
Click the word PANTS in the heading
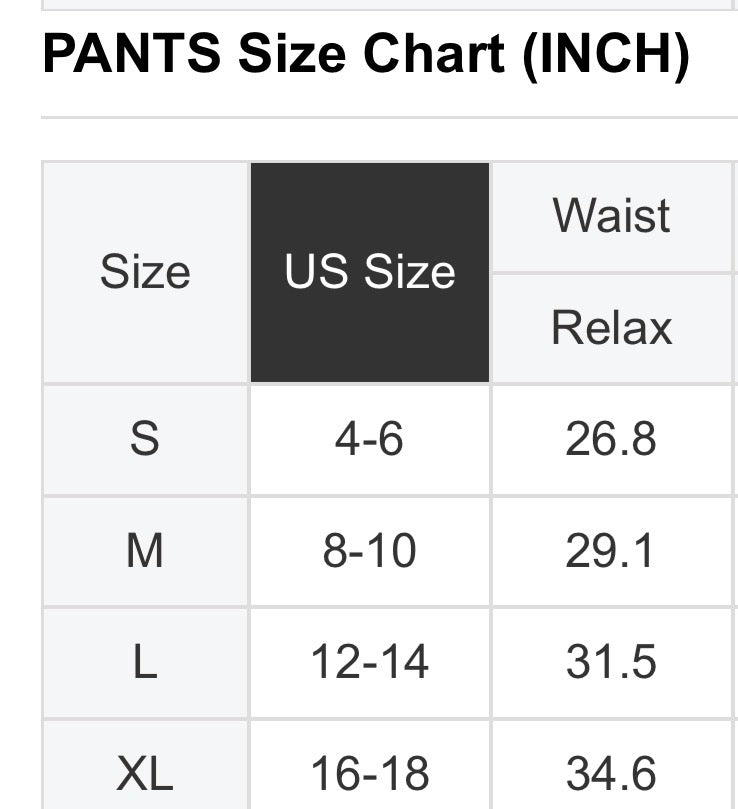click(131, 55)
